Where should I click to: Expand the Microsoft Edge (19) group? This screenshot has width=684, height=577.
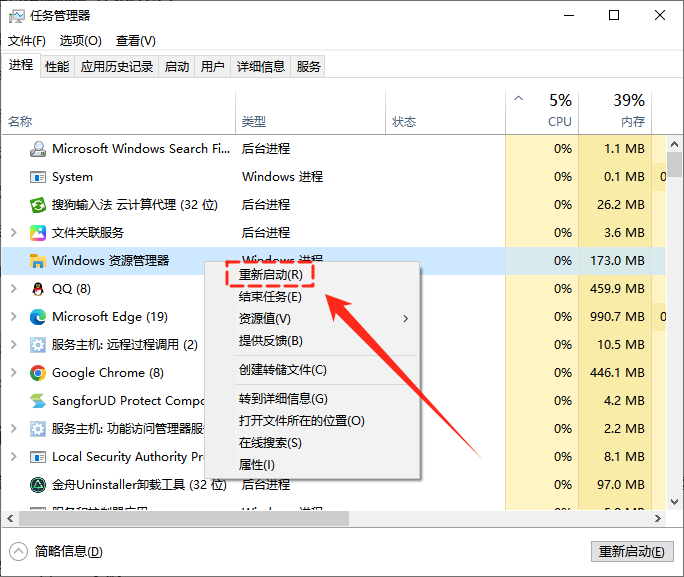14,317
